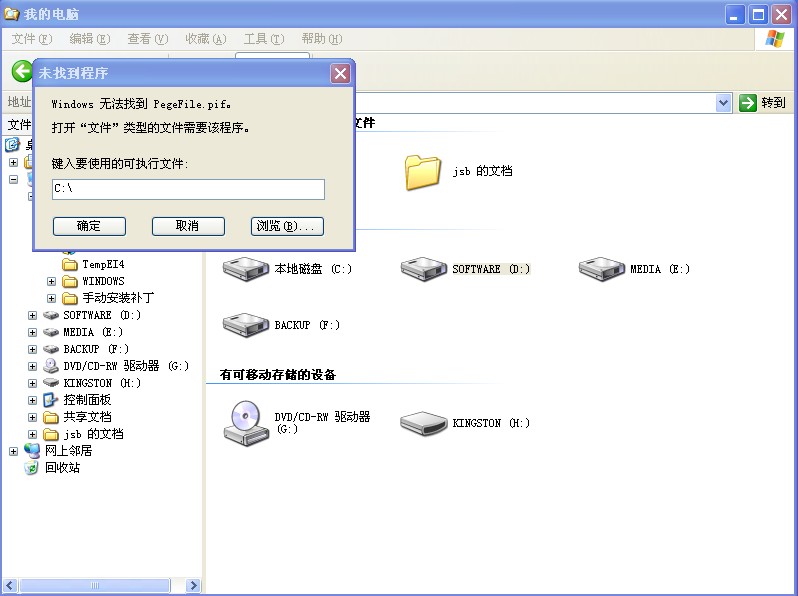
Task: Click the green 转到 Go arrow icon
Action: 748,103
